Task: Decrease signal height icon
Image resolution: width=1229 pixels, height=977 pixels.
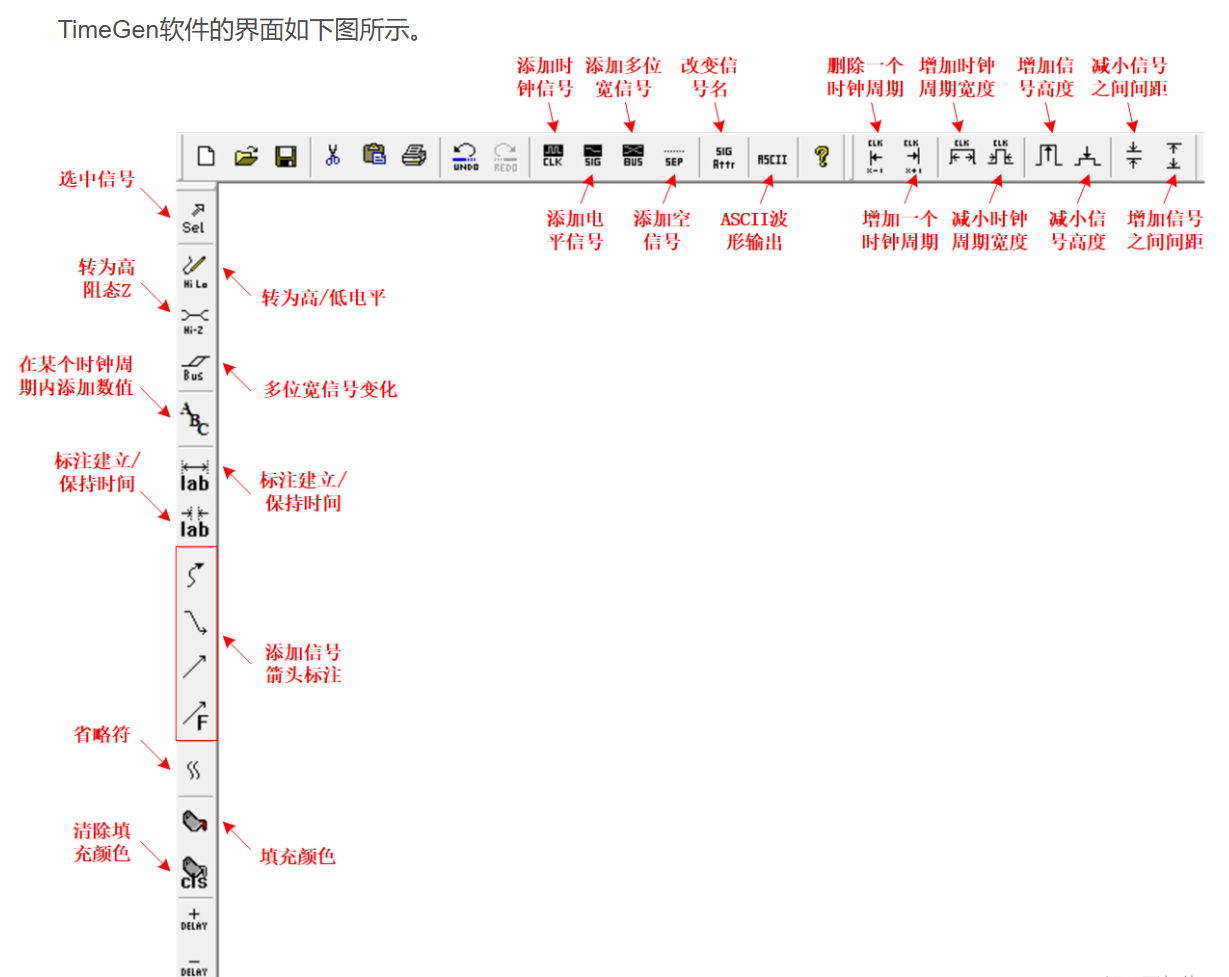Action: pyautogui.click(x=1087, y=156)
